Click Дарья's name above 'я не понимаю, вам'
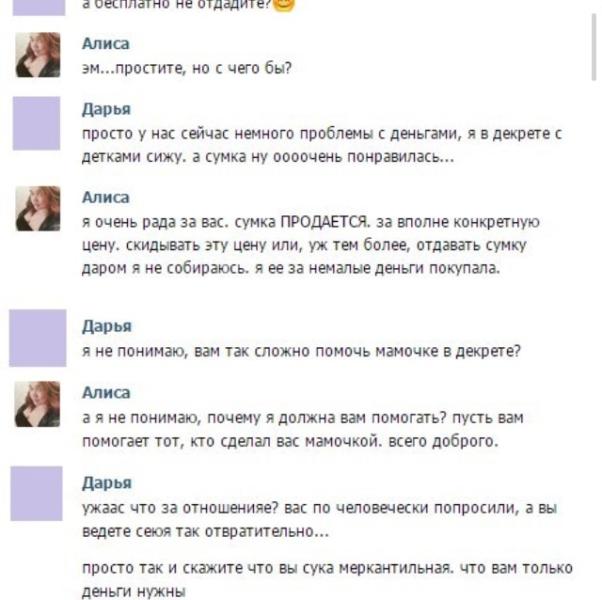The image size is (602, 600). coord(107,326)
